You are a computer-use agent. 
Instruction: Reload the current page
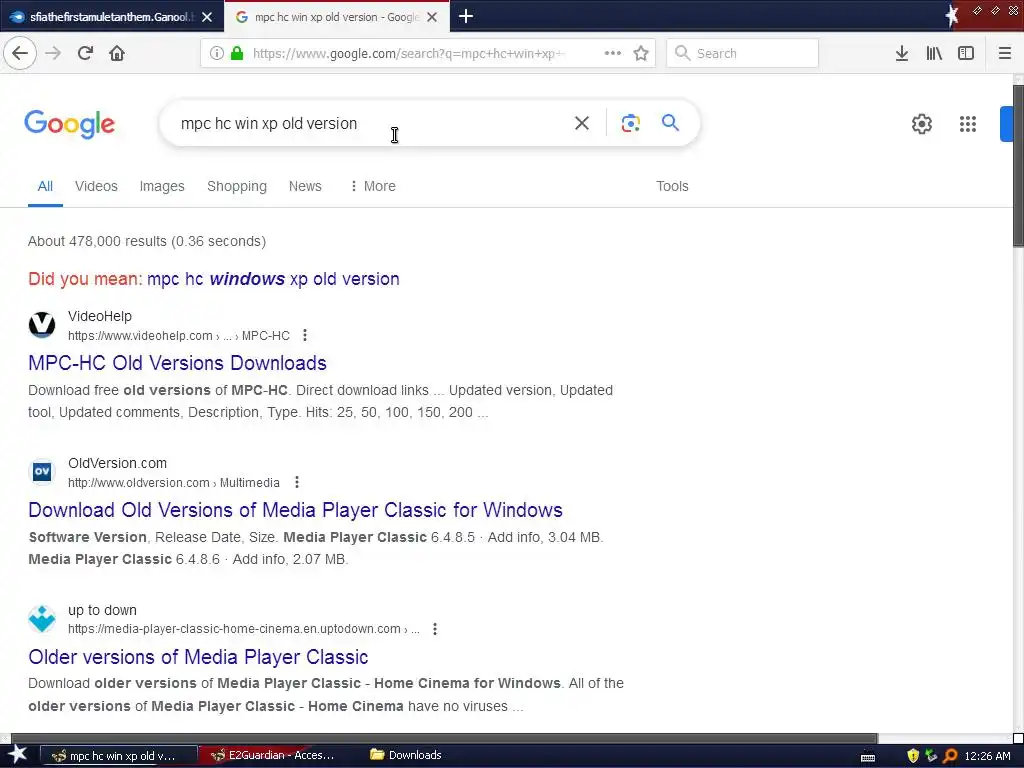85,54
